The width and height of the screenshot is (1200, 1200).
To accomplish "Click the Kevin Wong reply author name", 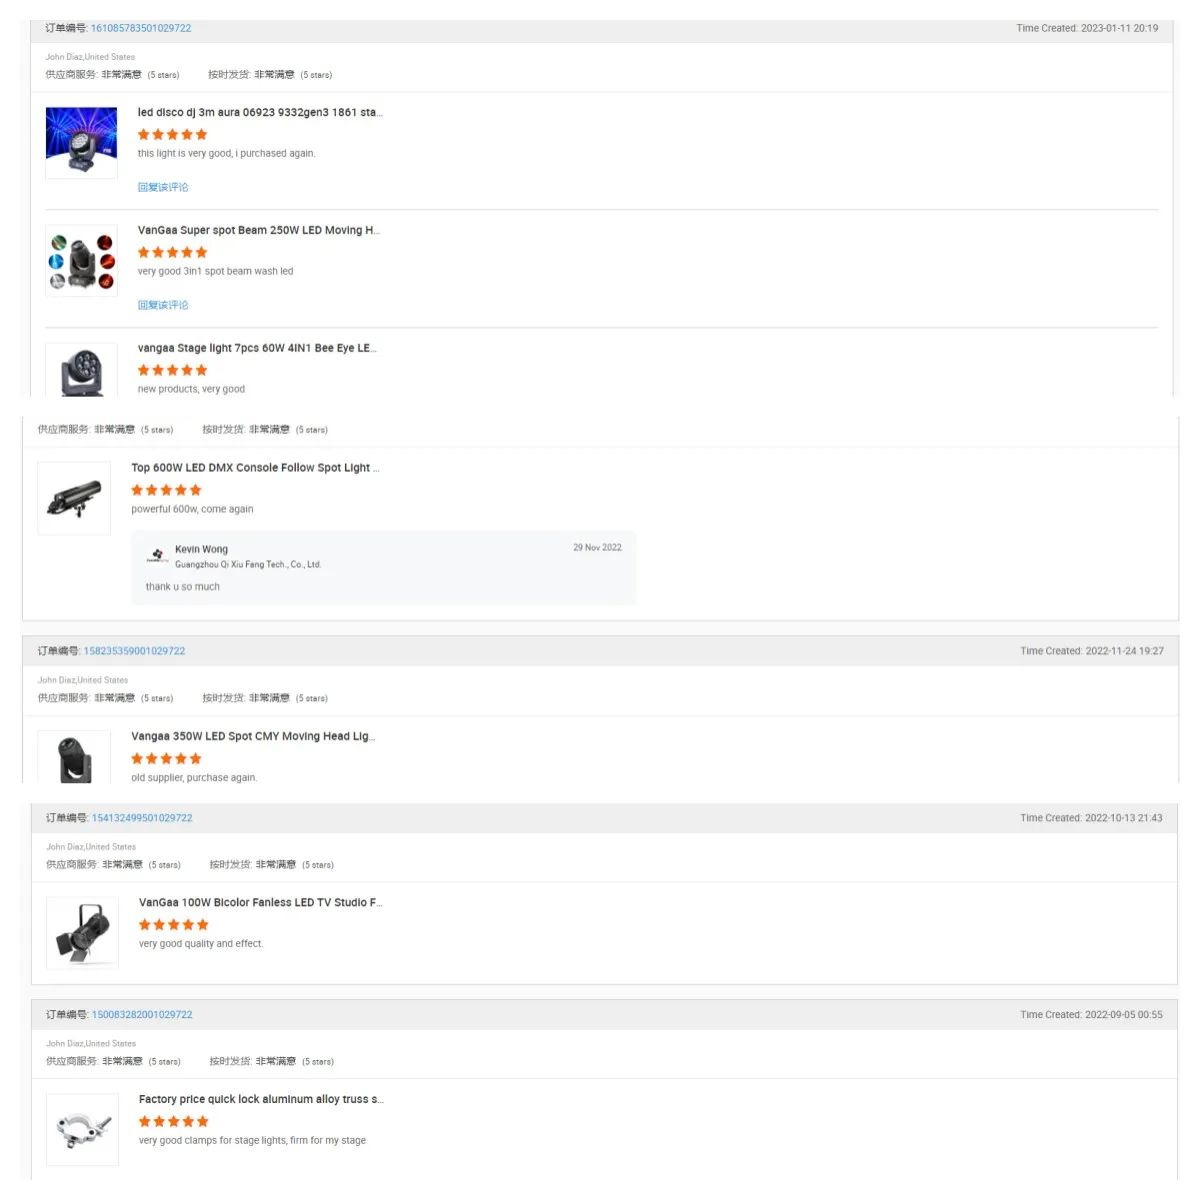I will click(201, 549).
